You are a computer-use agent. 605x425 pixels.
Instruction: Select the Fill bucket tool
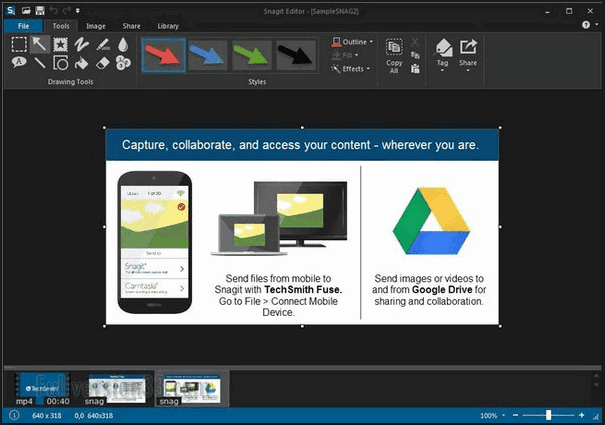tap(81, 63)
